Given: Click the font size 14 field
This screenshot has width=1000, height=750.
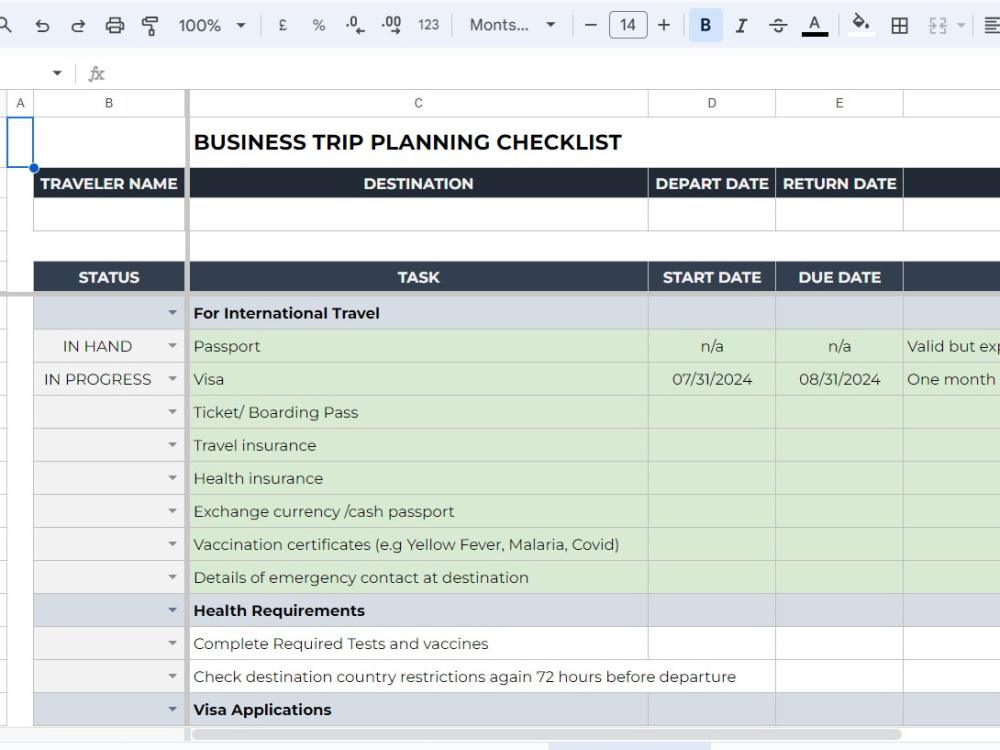Looking at the screenshot, I should pos(628,26).
